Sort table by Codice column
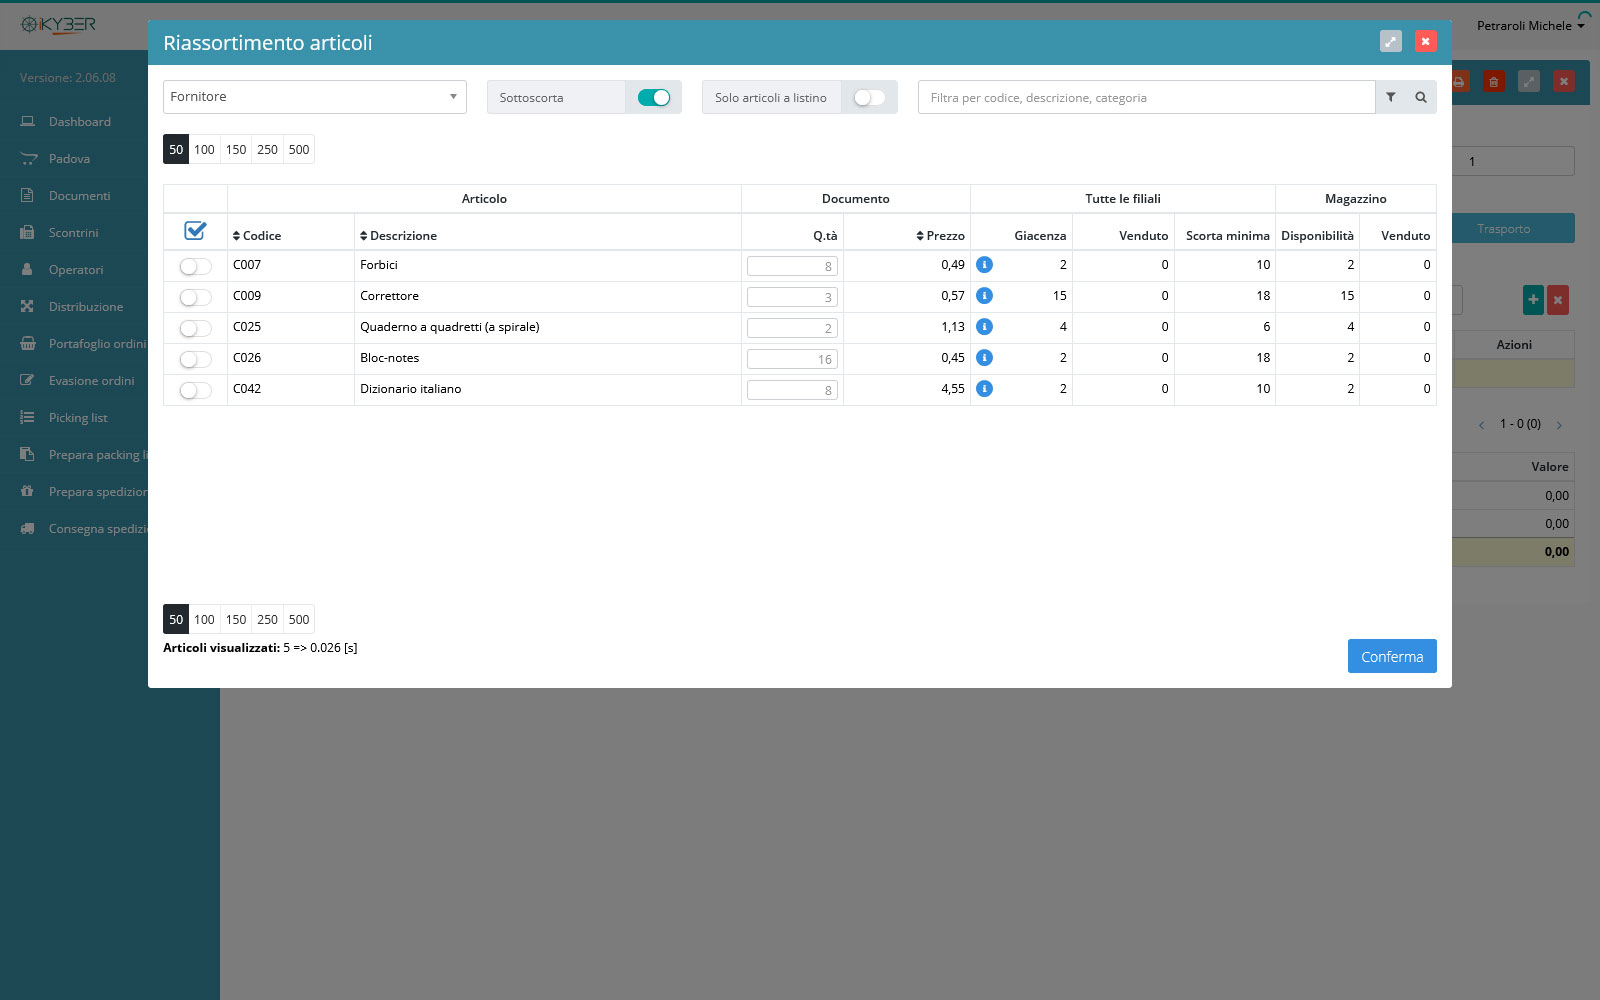Viewport: 1600px width, 1000px height. coord(257,236)
